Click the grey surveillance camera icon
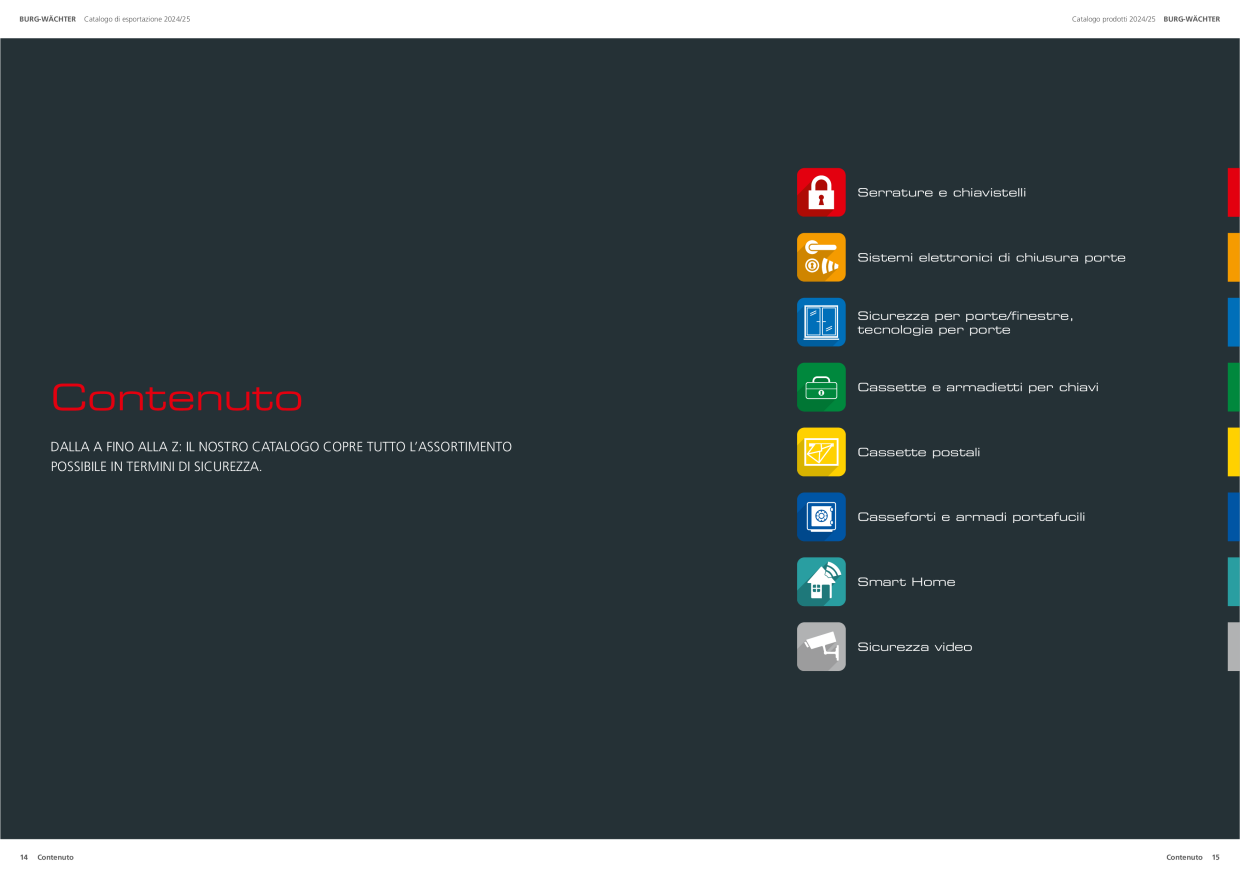1240x876 pixels. pyautogui.click(x=821, y=647)
